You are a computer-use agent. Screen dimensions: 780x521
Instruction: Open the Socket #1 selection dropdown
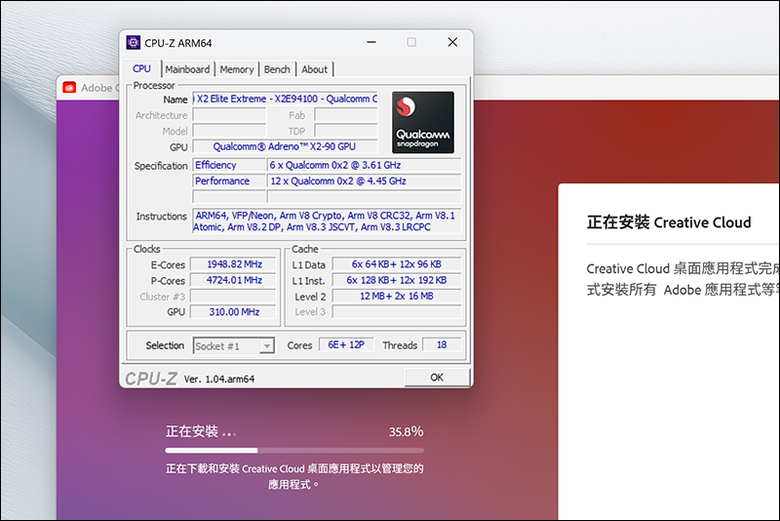tap(234, 346)
